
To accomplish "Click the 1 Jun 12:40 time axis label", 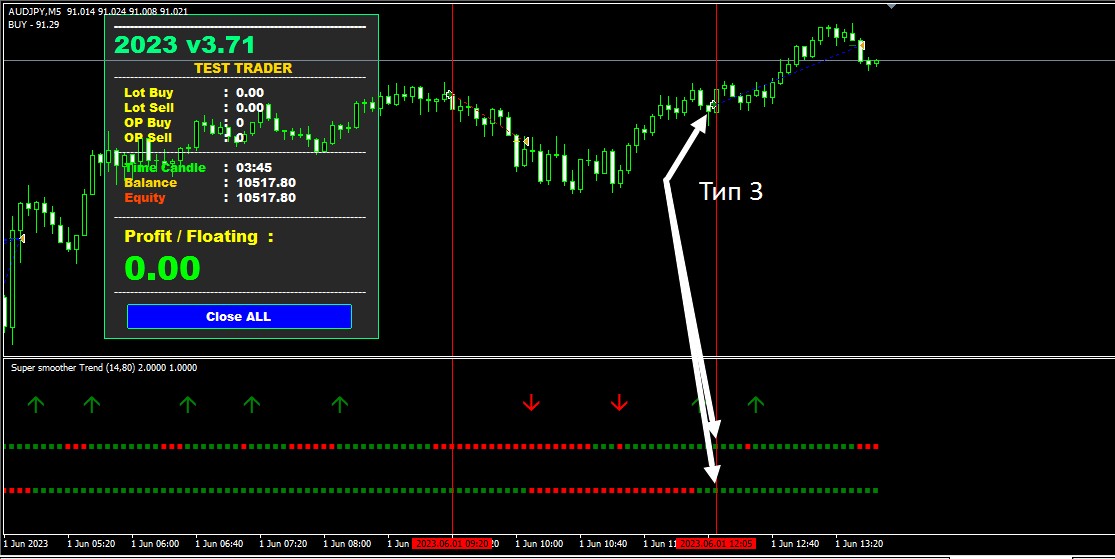I will (795, 543).
